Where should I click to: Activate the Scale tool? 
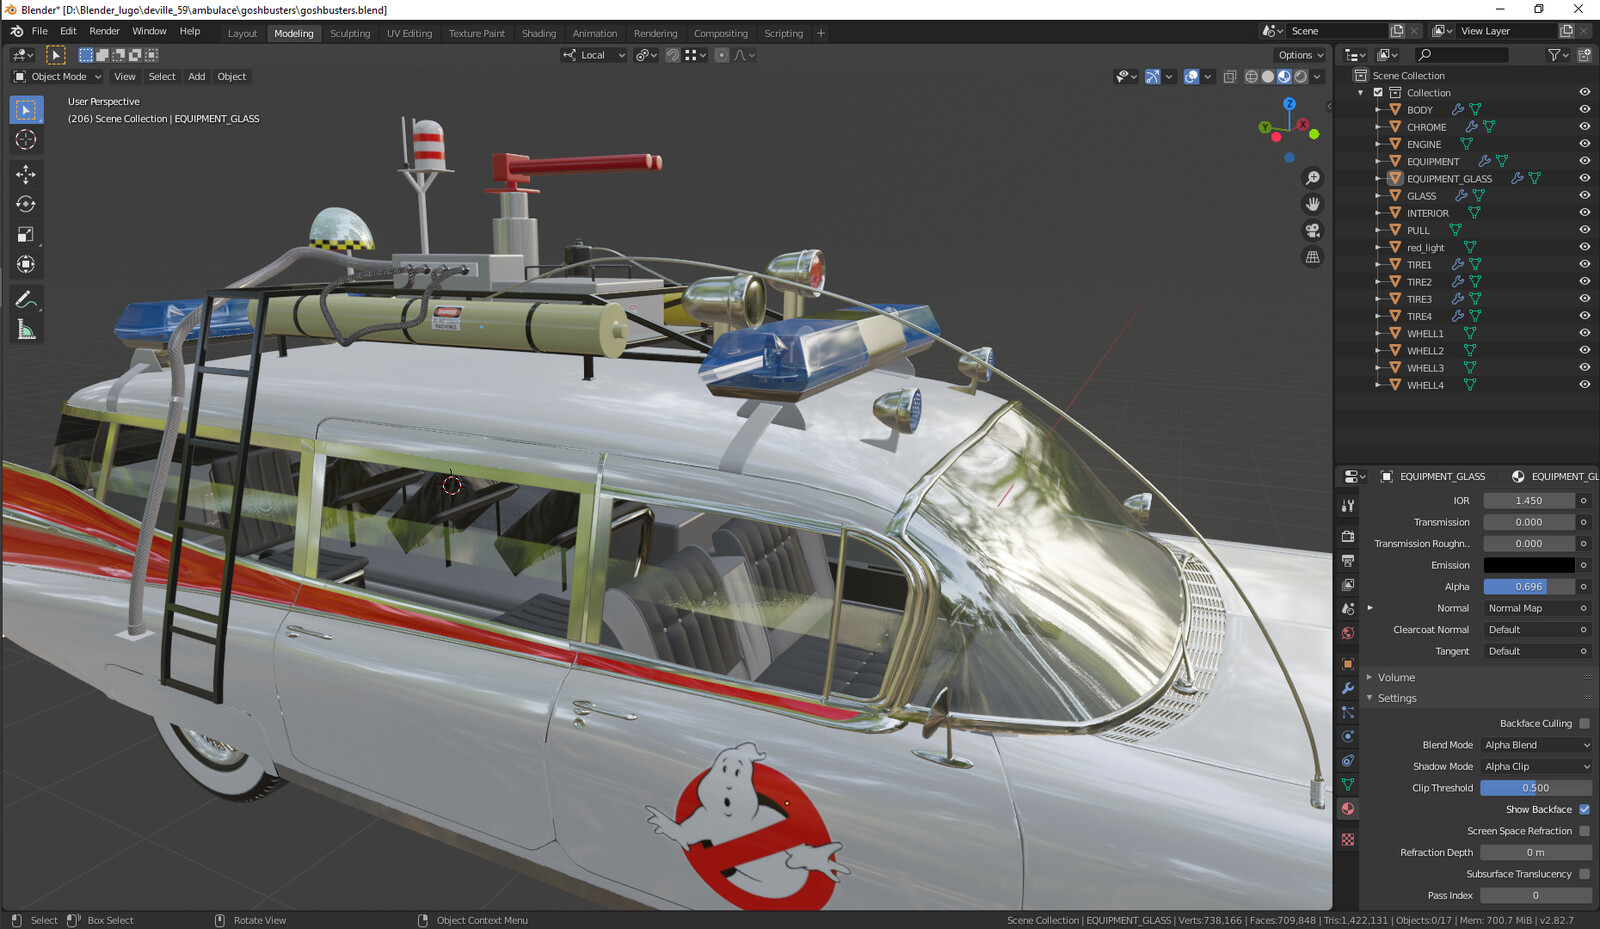(x=26, y=234)
